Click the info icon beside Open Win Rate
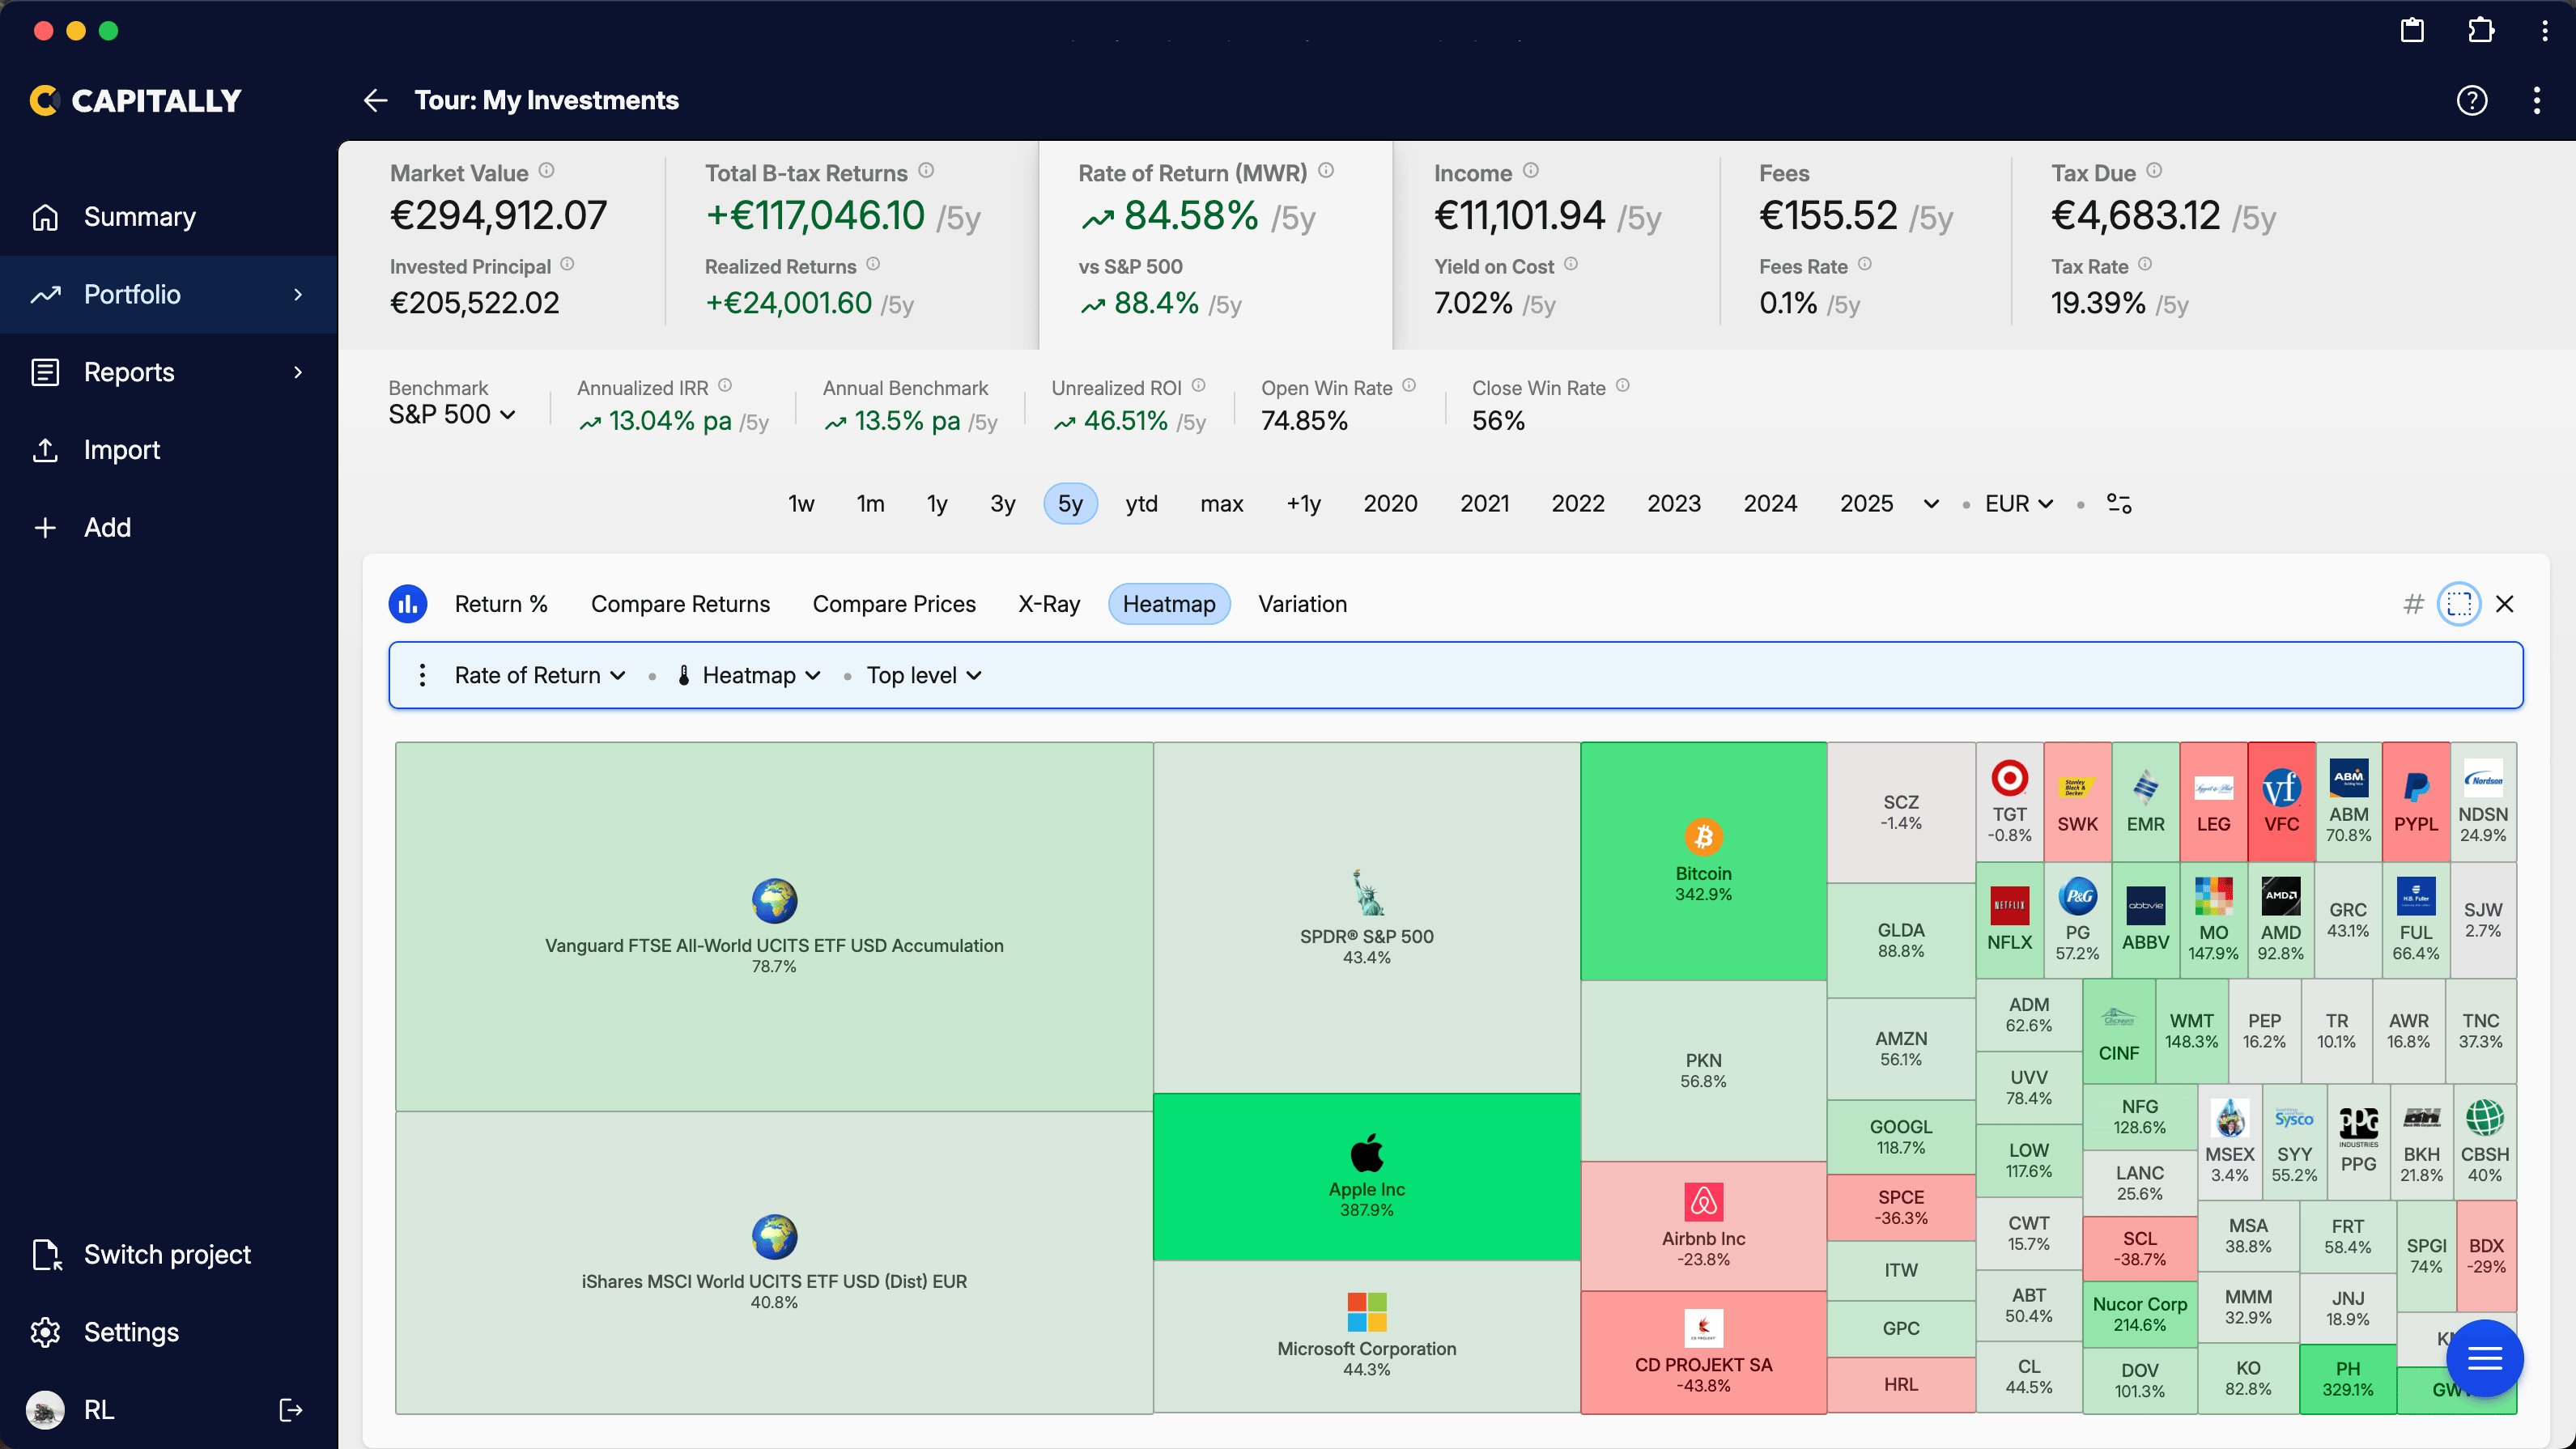Screen dimensions: 2576x1449 click(1409, 386)
